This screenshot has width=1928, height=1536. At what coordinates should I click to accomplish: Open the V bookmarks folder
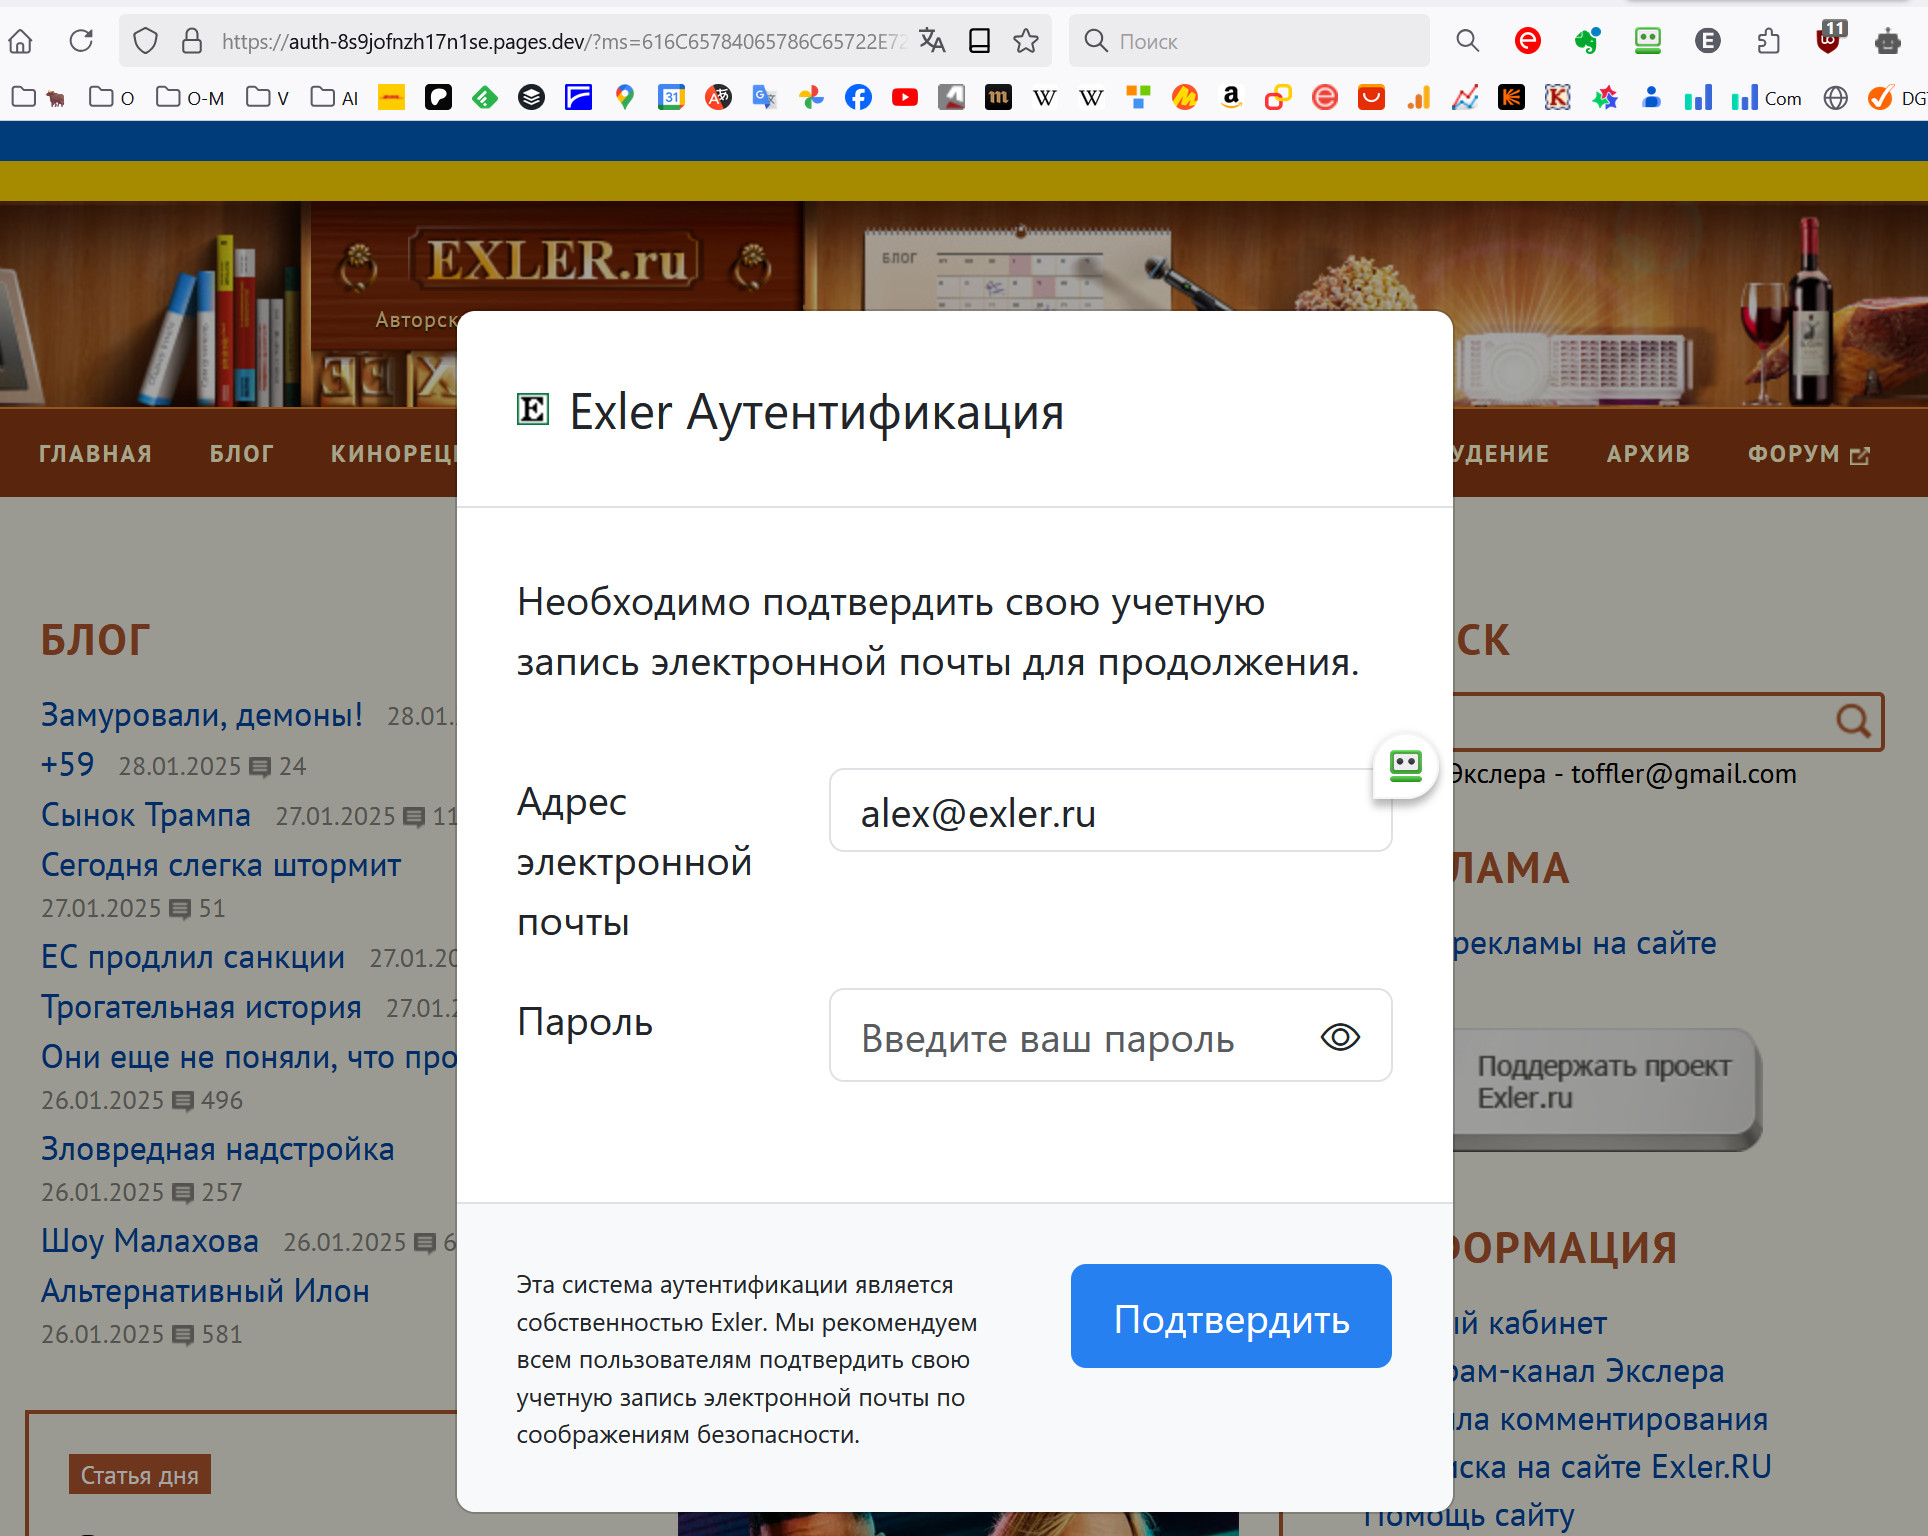(x=268, y=97)
